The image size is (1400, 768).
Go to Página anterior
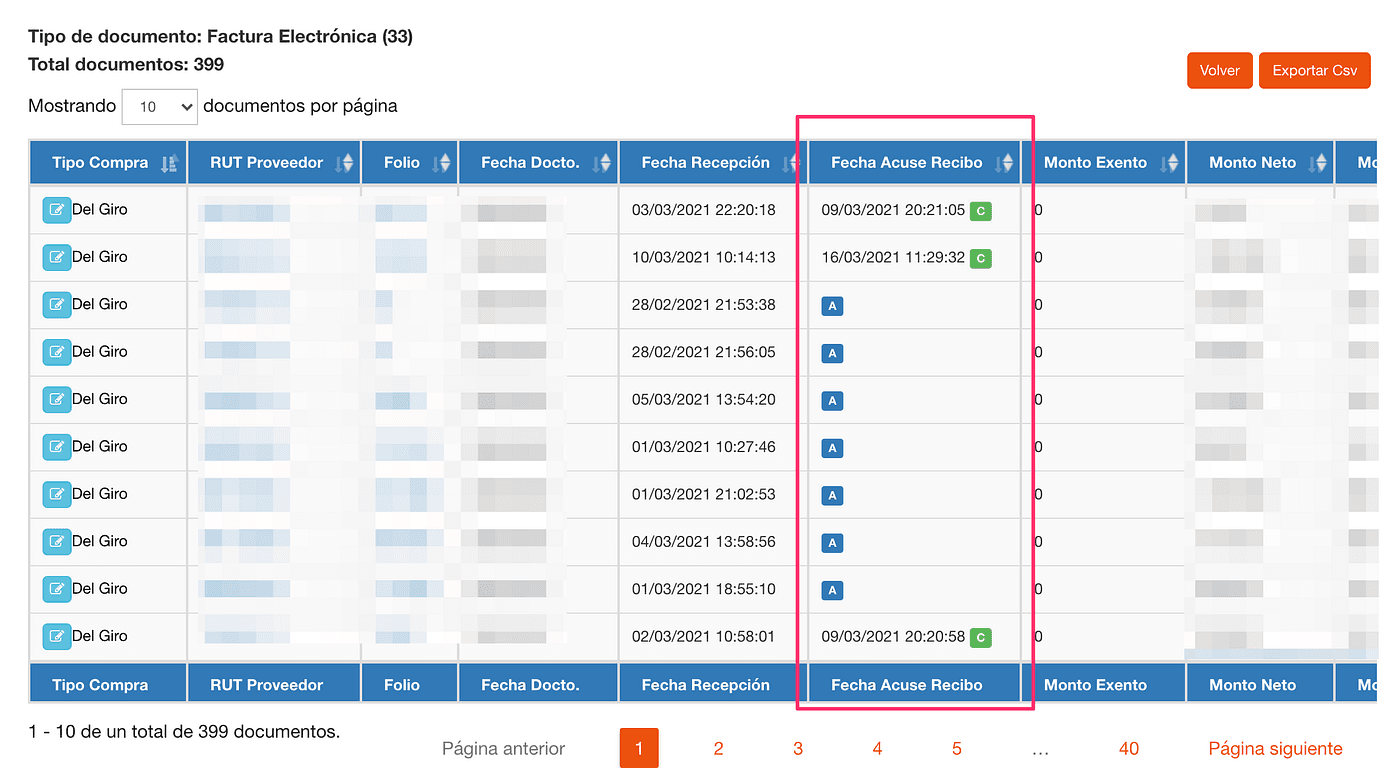[x=504, y=749]
